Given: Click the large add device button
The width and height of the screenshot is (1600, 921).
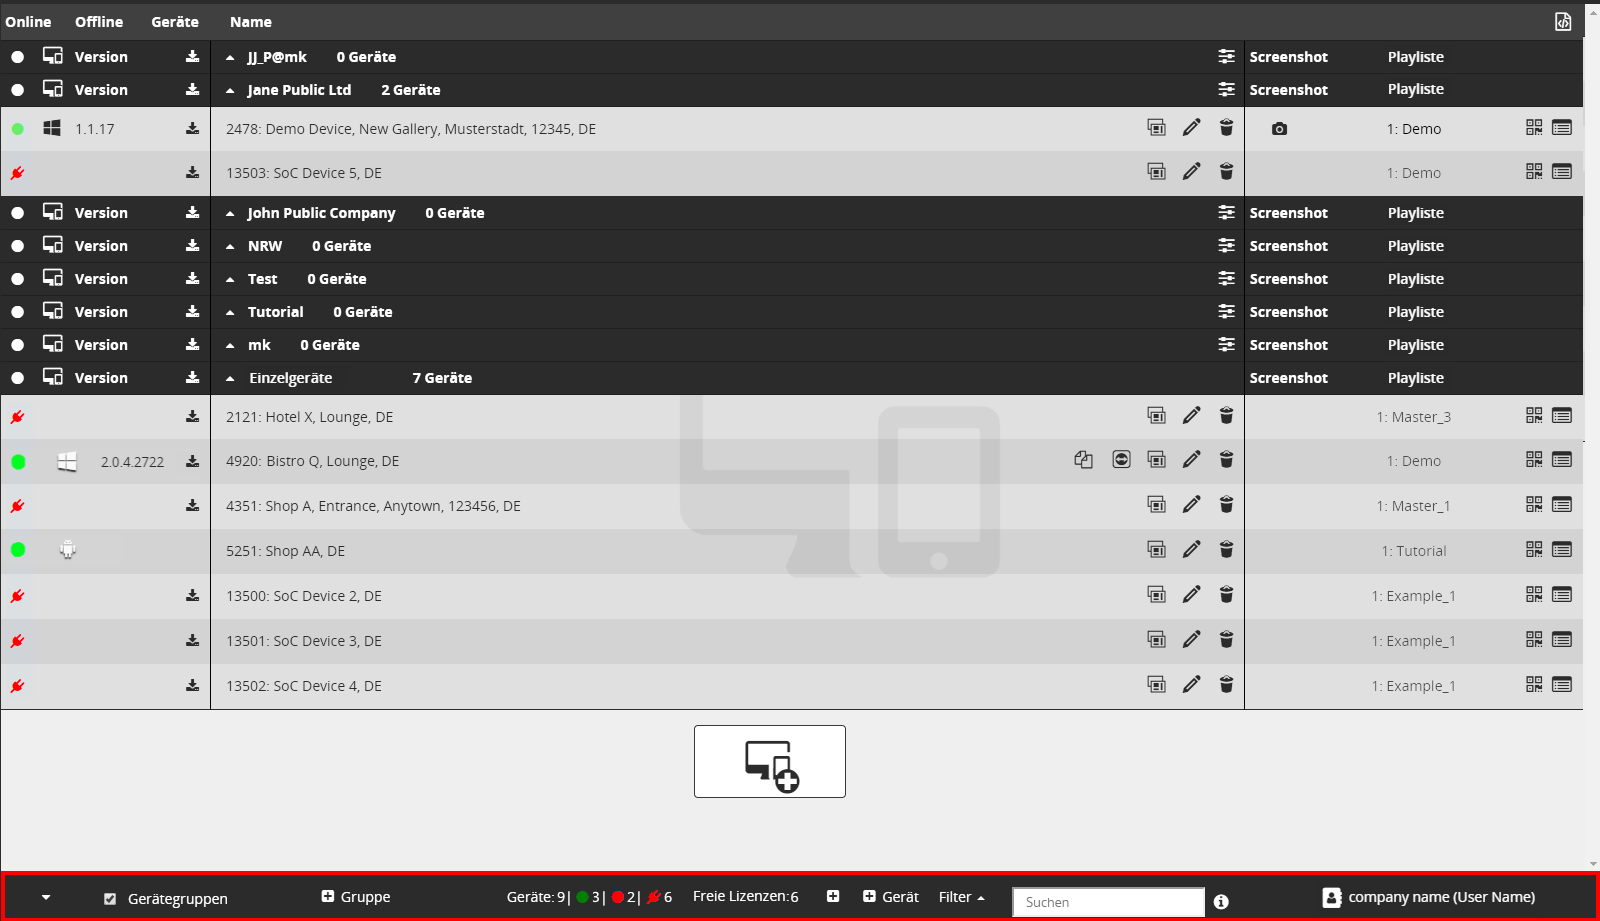Looking at the screenshot, I should point(769,762).
